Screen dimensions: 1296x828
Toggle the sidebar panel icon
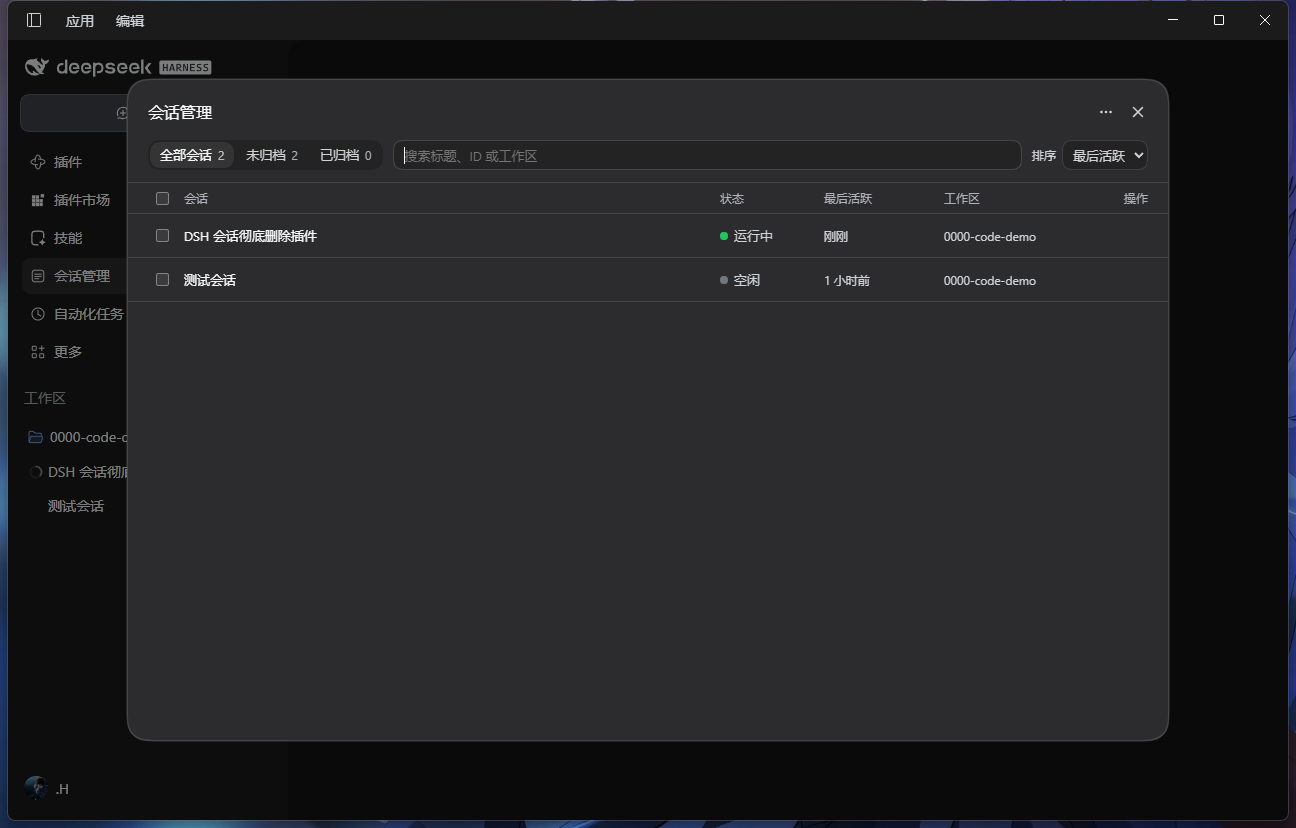tap(34, 20)
